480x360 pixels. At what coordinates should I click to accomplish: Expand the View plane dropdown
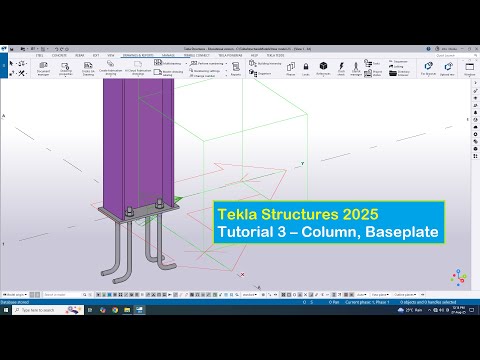point(380,295)
